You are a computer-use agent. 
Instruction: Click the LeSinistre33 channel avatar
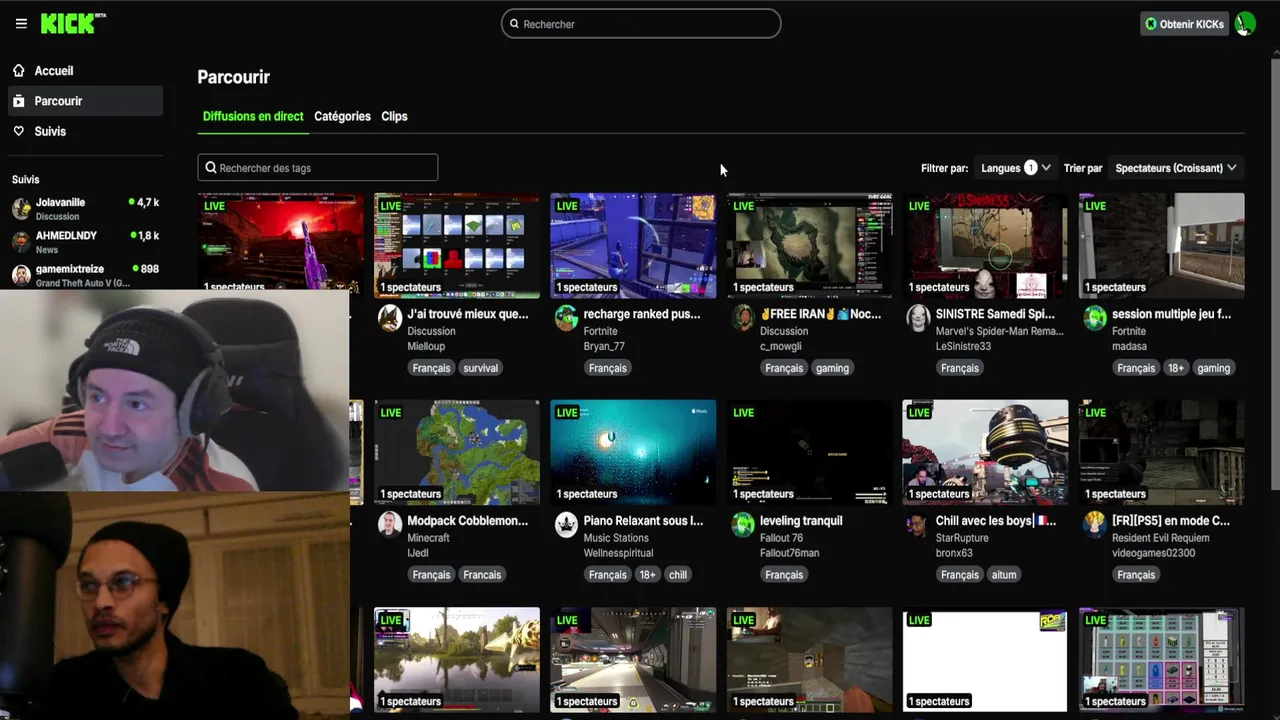(918, 318)
